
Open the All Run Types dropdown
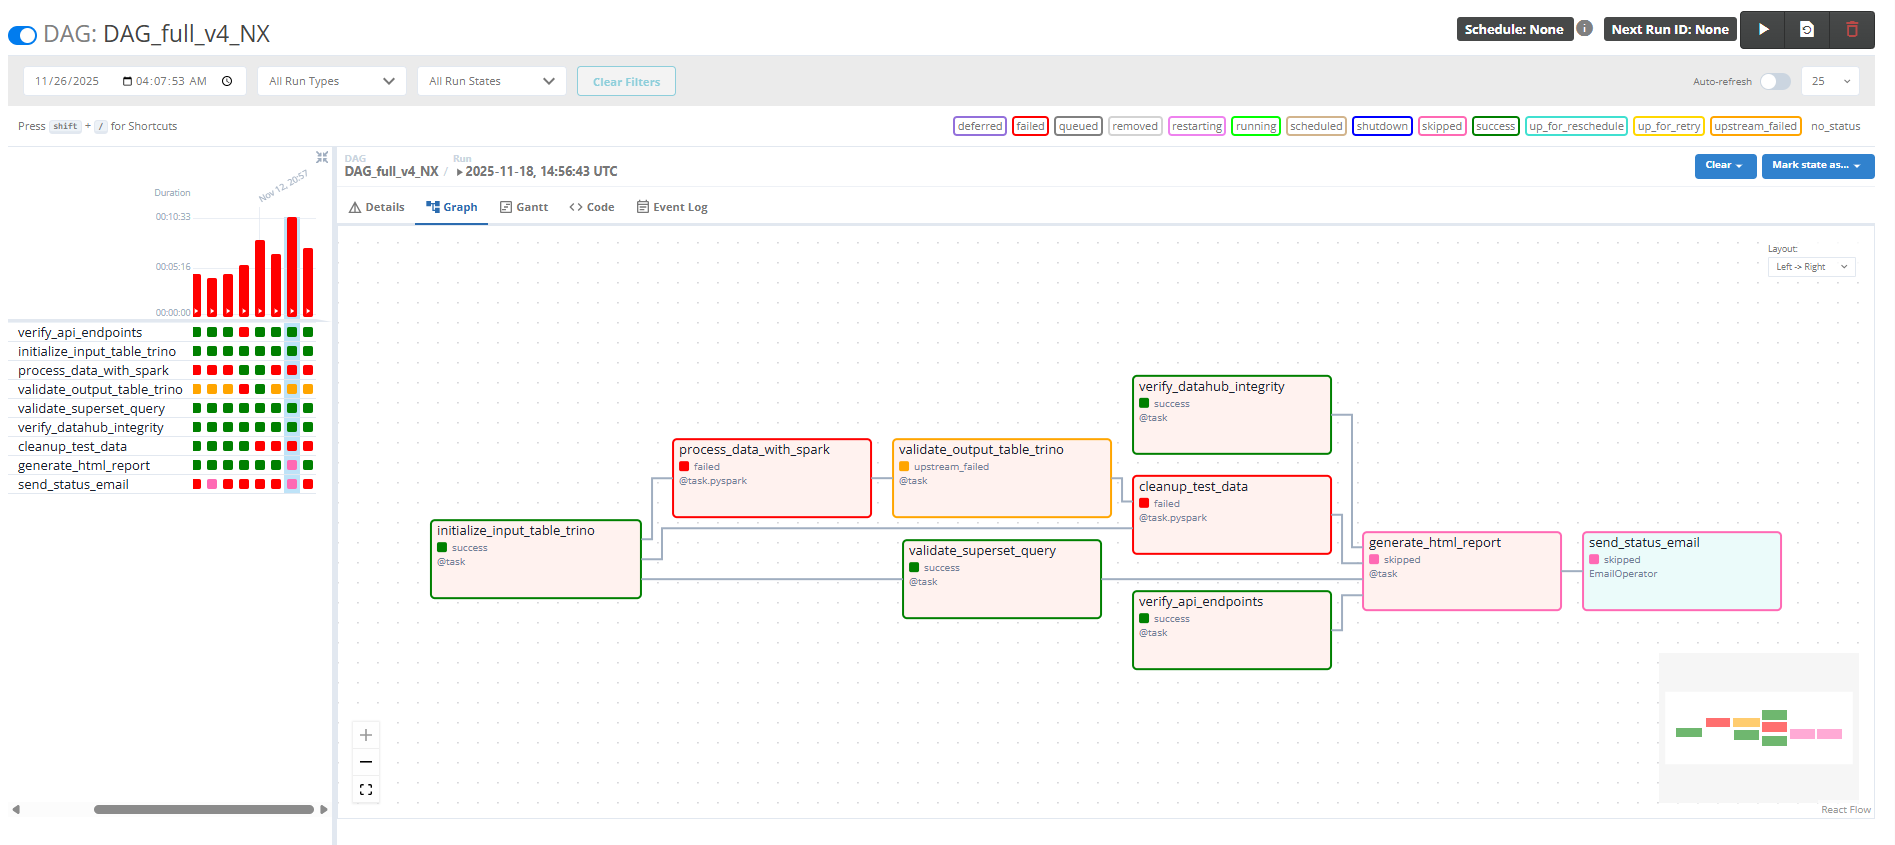pos(332,81)
